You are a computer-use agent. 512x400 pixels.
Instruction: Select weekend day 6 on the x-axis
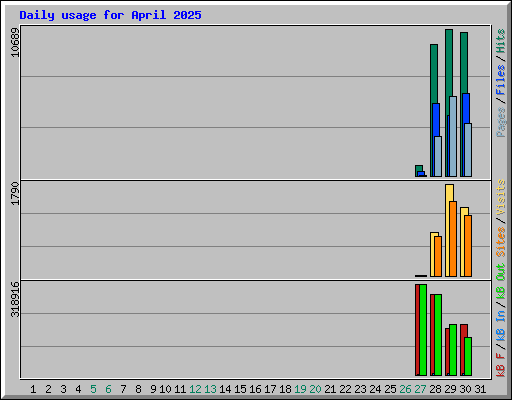(108, 389)
